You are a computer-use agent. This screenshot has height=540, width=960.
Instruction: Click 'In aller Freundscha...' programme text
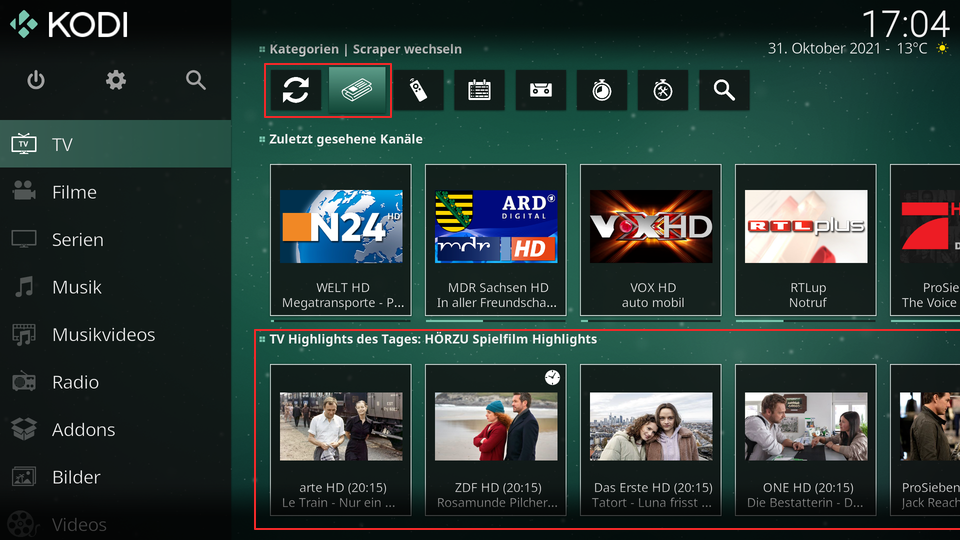(x=497, y=302)
